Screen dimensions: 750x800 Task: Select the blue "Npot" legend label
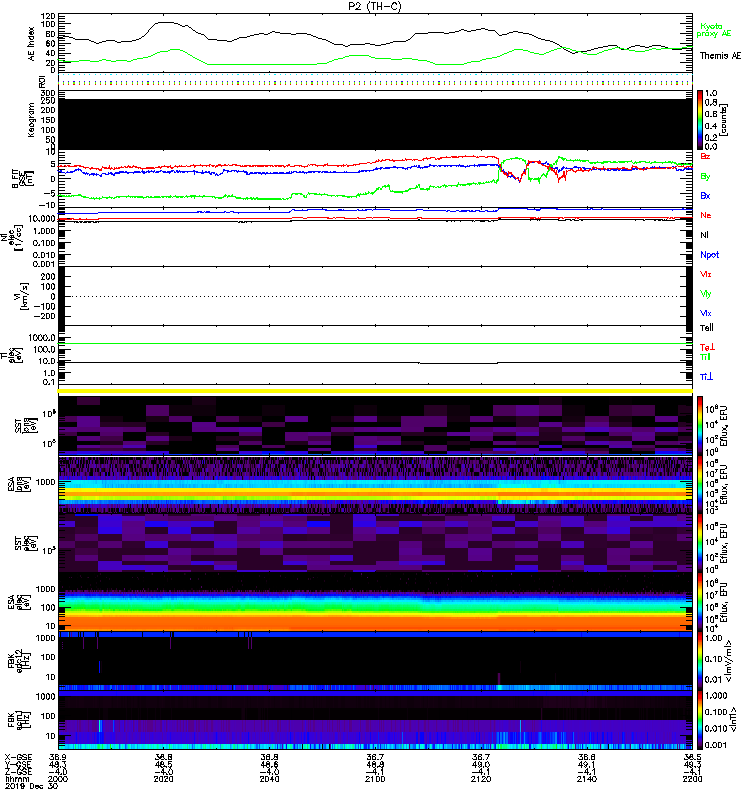coord(709,255)
